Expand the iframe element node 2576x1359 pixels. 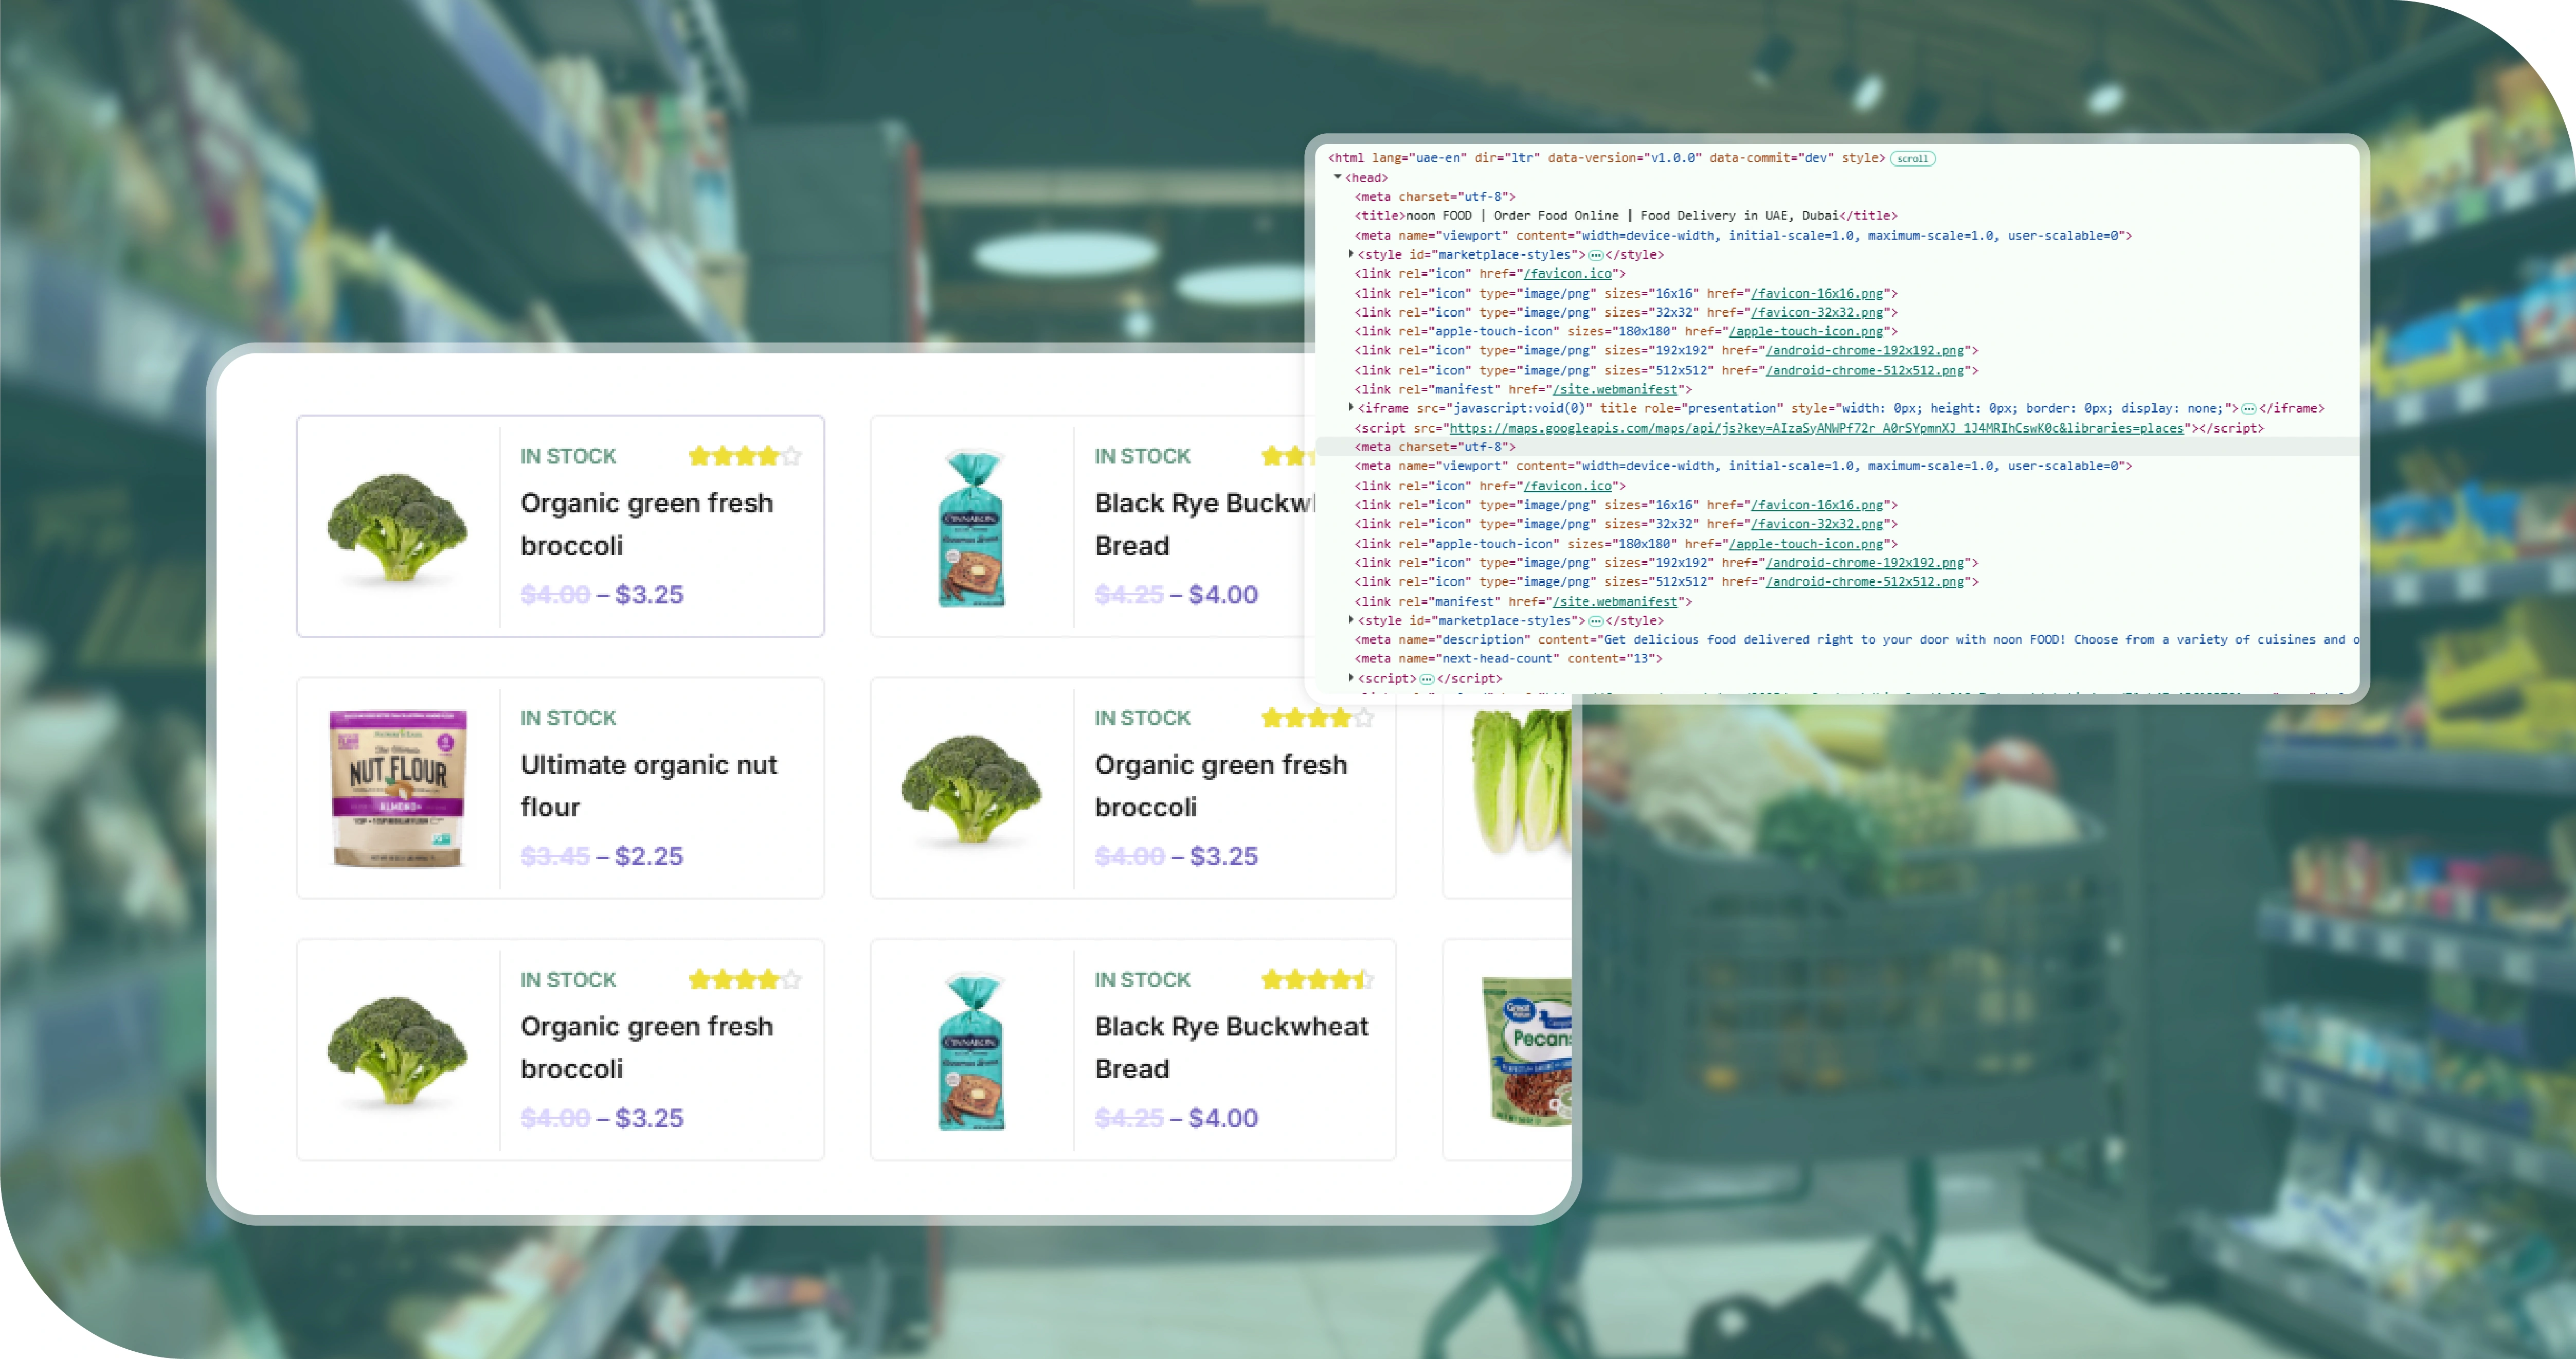pos(1350,408)
